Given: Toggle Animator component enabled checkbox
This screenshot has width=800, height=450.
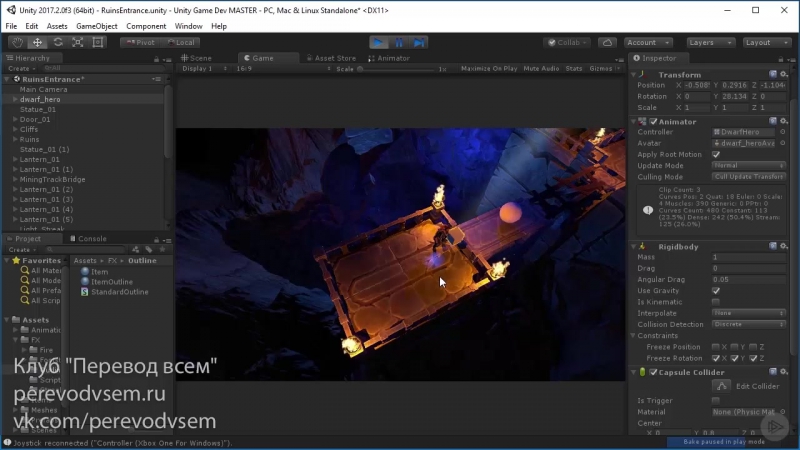Looking at the screenshot, I should click(x=654, y=121).
